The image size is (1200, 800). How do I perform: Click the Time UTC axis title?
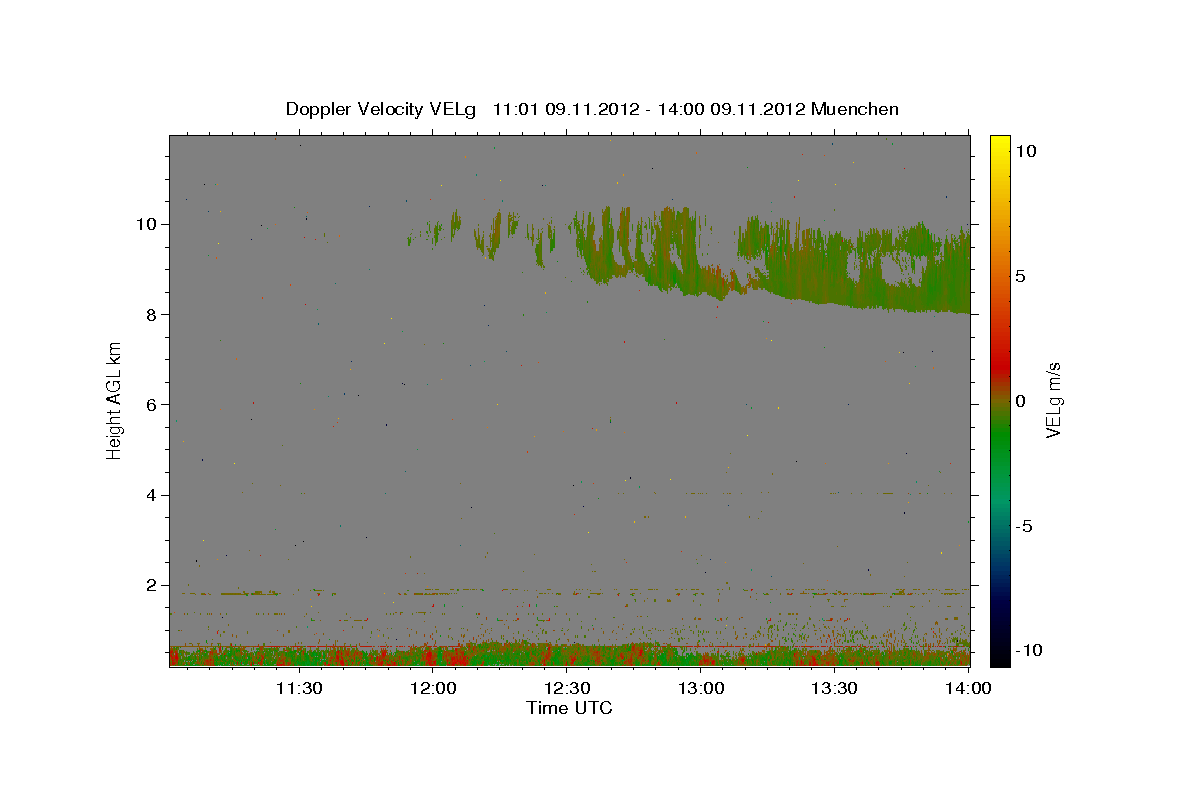click(569, 708)
